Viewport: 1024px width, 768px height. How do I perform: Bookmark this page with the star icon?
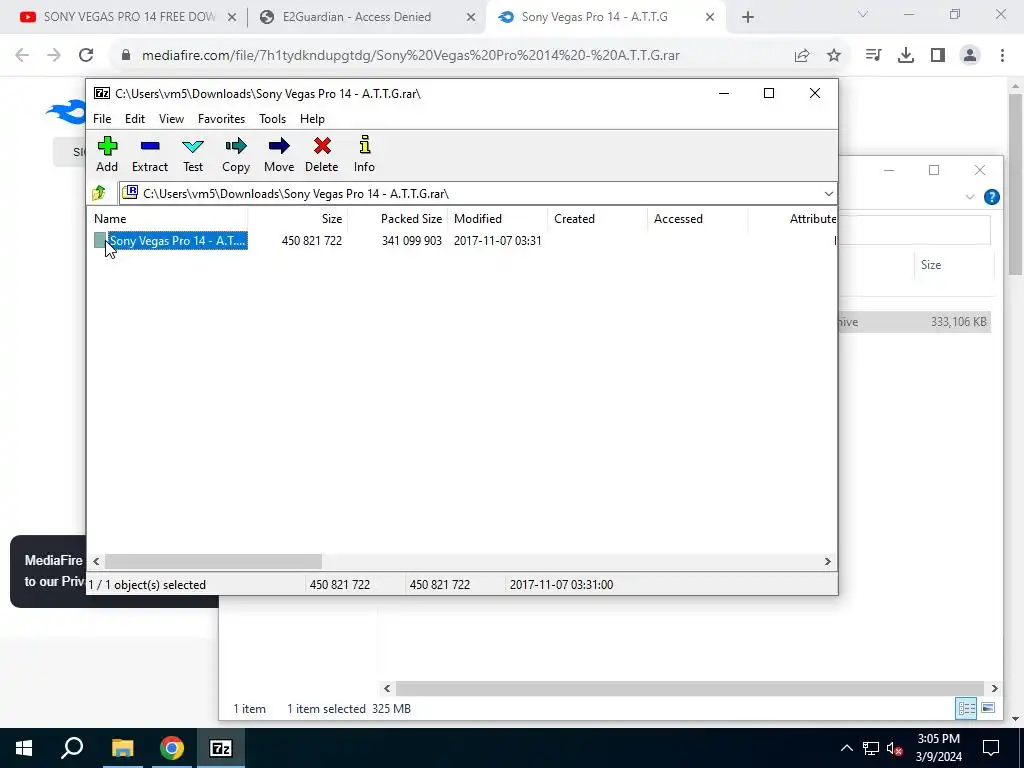(834, 56)
